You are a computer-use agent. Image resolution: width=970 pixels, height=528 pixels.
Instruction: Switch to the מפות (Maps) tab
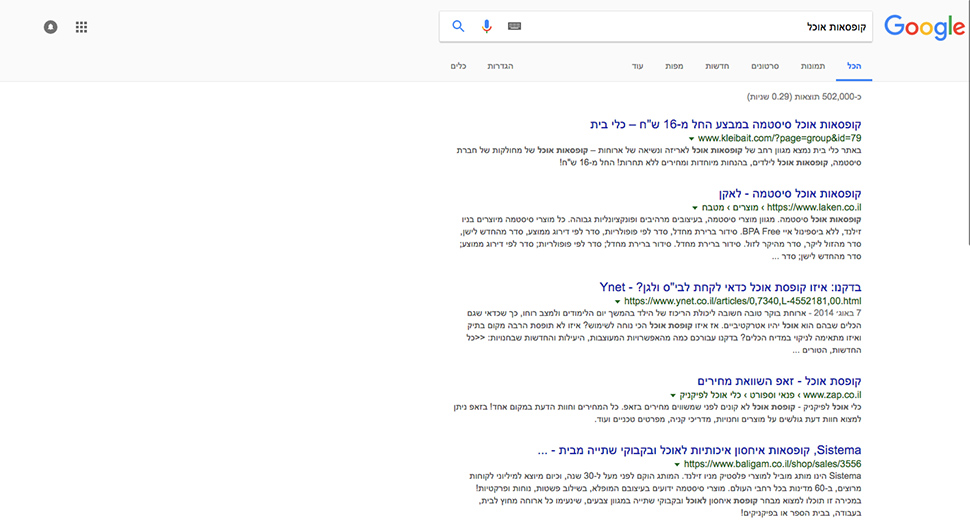[x=674, y=66]
